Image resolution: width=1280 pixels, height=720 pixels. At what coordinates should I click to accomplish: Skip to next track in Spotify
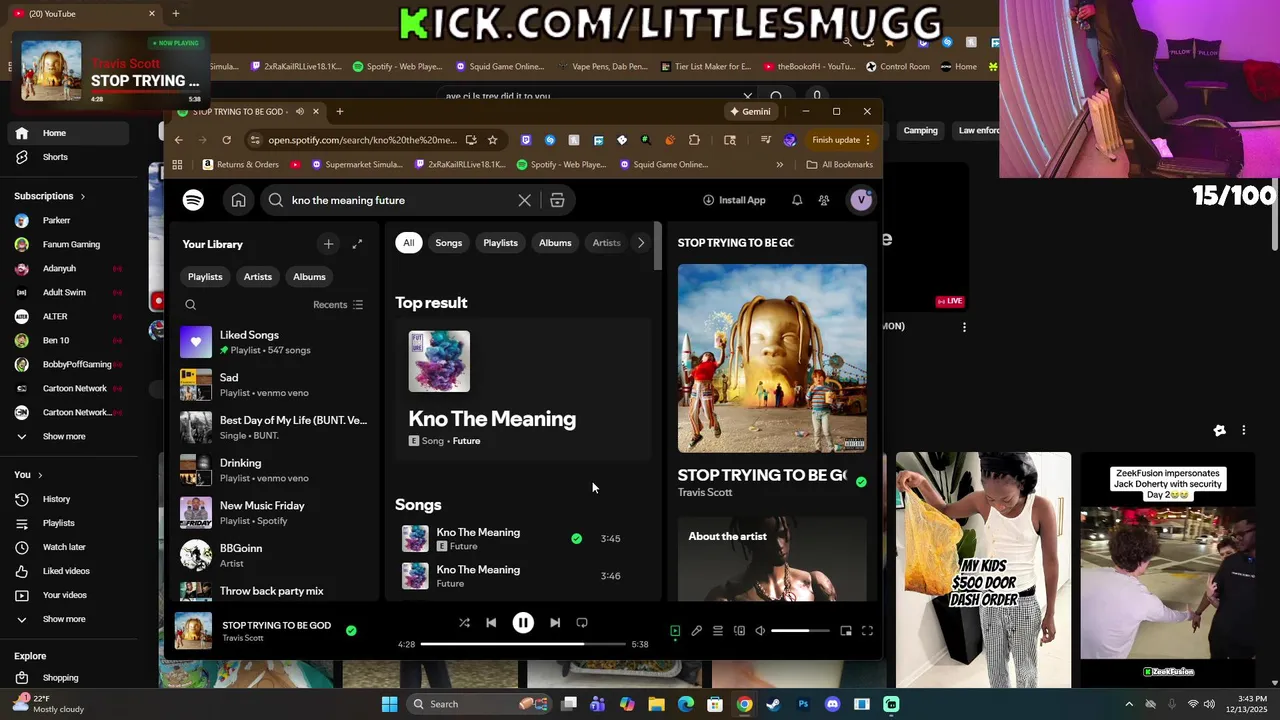point(555,622)
